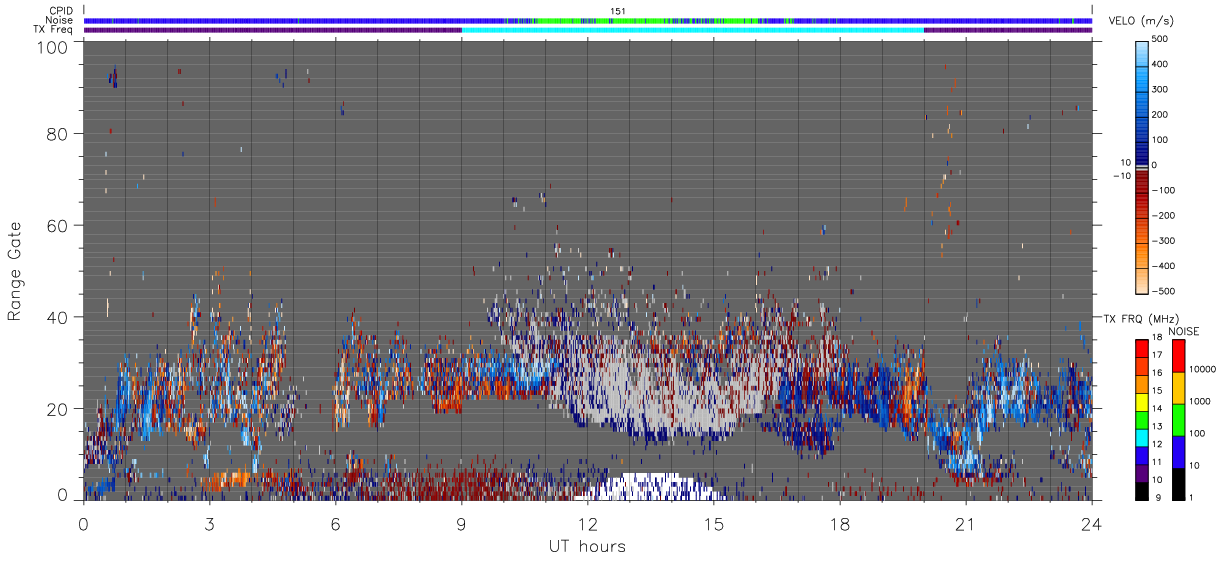Click the 17 label in TX FRQ legend
The image size is (1228, 567).
pyautogui.click(x=1157, y=355)
